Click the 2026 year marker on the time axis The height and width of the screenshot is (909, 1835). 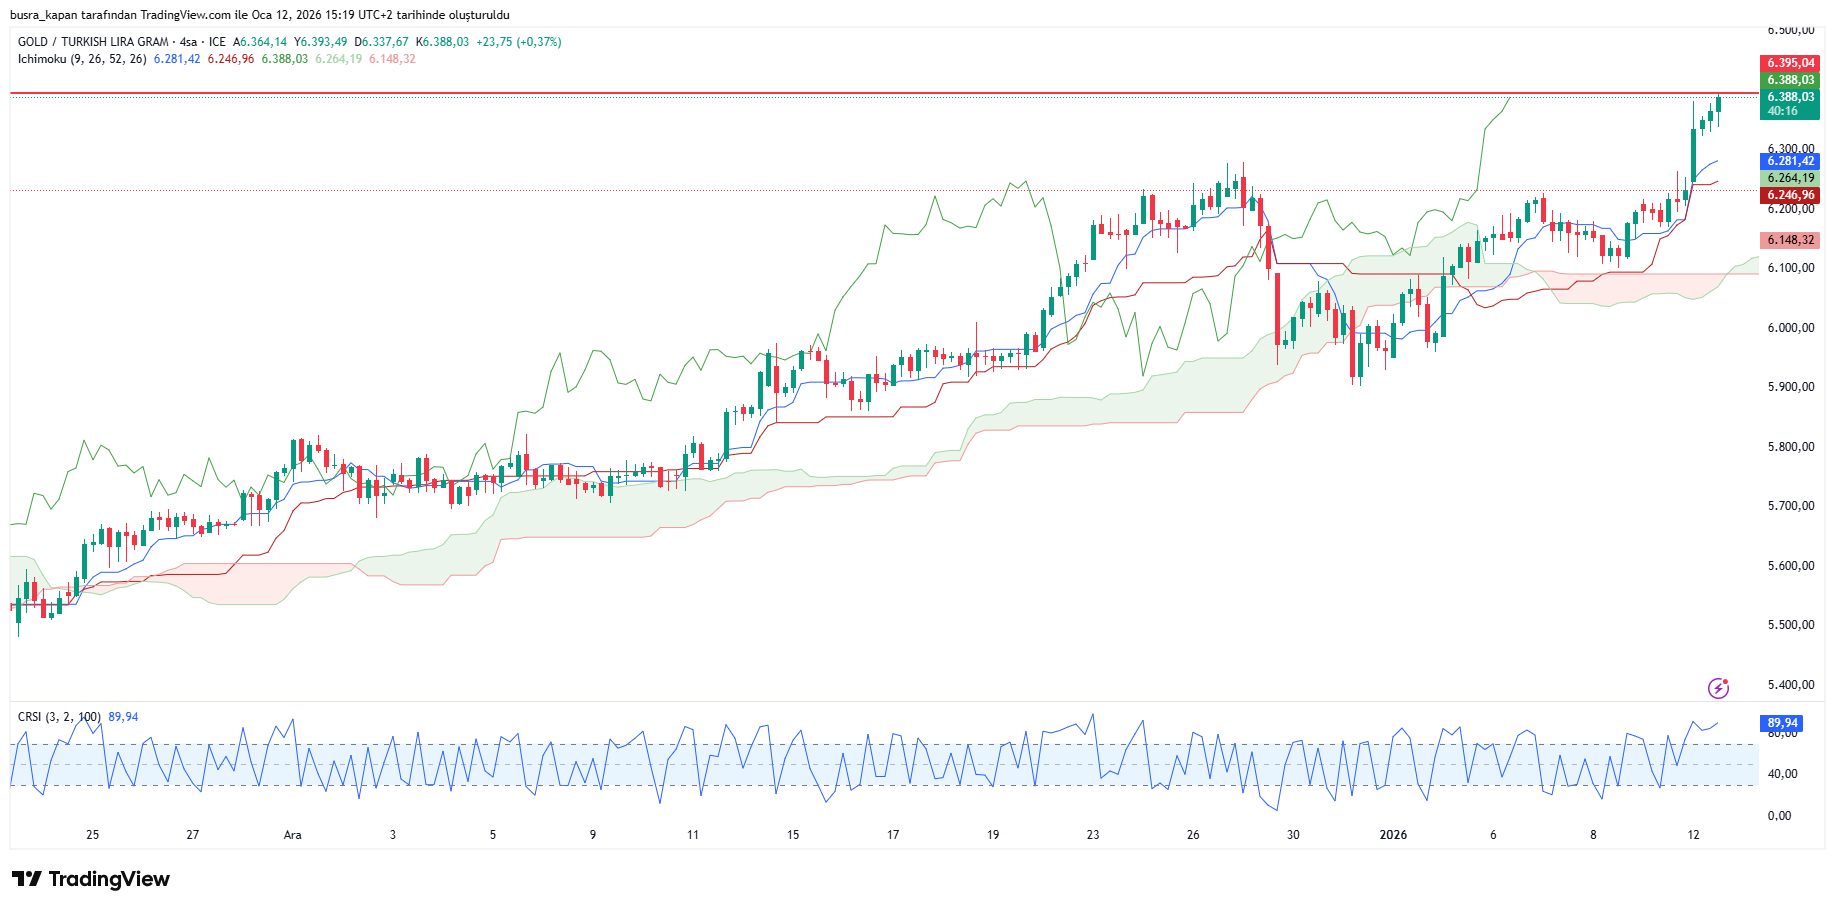pos(1393,835)
